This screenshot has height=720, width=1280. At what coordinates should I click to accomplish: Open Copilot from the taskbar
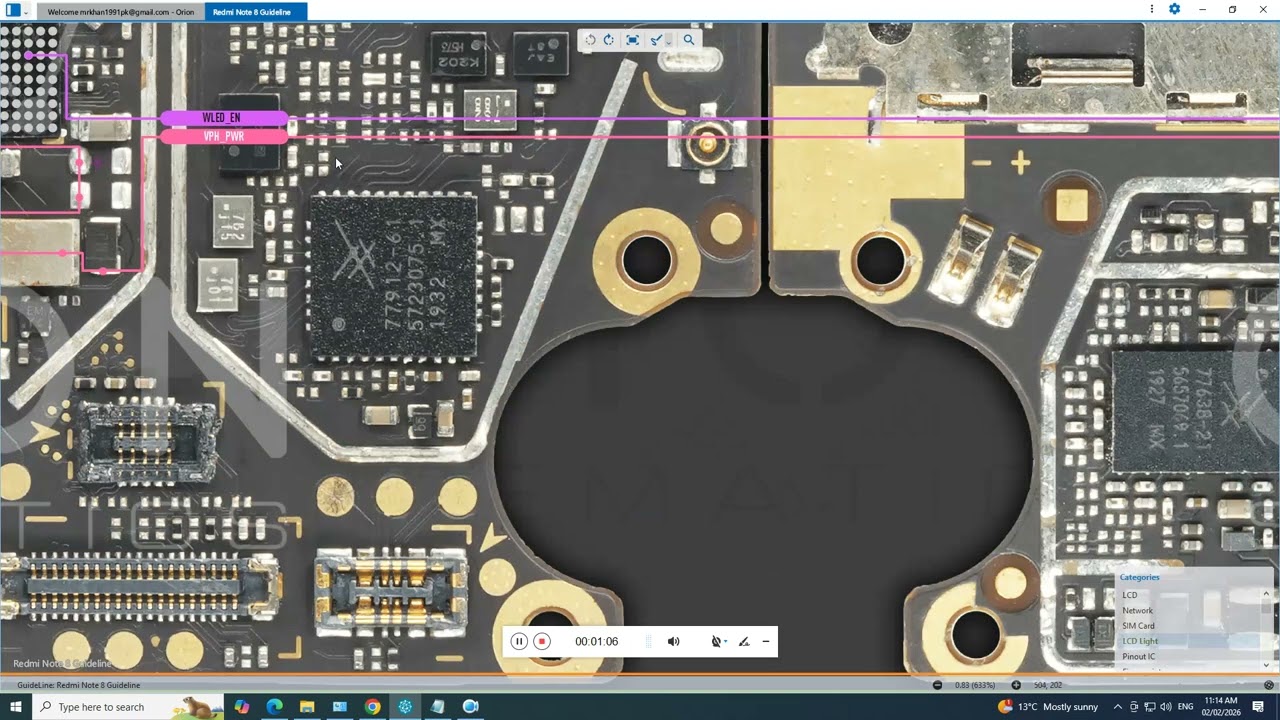pyautogui.click(x=242, y=707)
